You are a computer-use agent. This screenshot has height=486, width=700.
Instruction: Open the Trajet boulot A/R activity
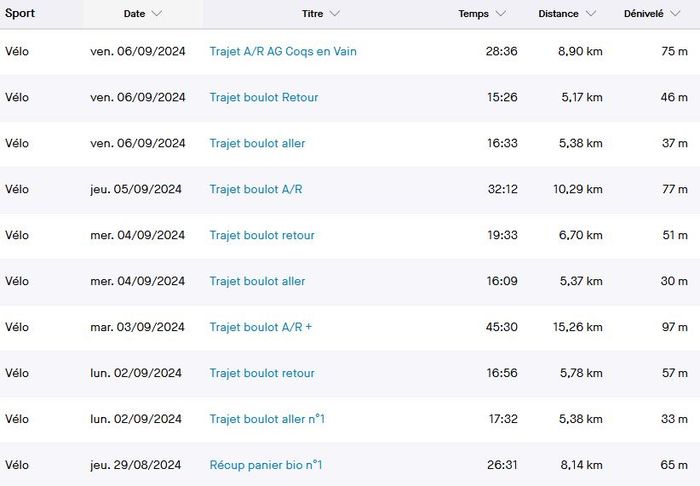(x=255, y=190)
